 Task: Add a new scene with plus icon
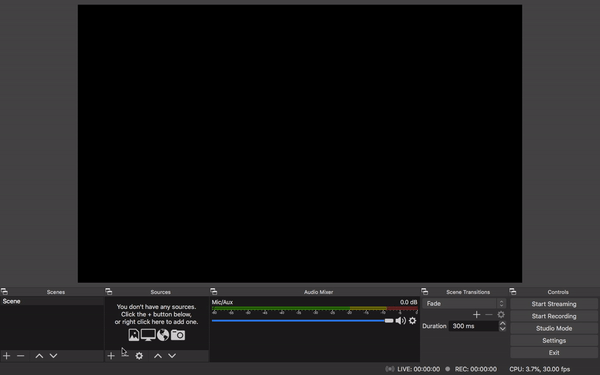pyautogui.click(x=7, y=356)
